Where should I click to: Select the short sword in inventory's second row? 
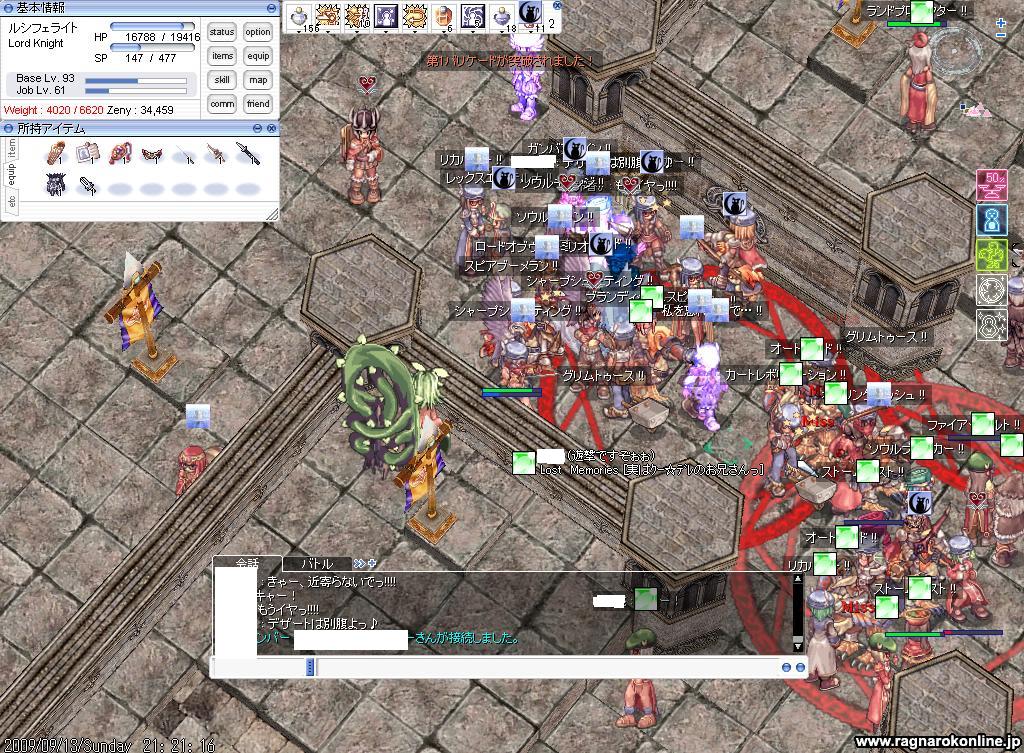(88, 185)
